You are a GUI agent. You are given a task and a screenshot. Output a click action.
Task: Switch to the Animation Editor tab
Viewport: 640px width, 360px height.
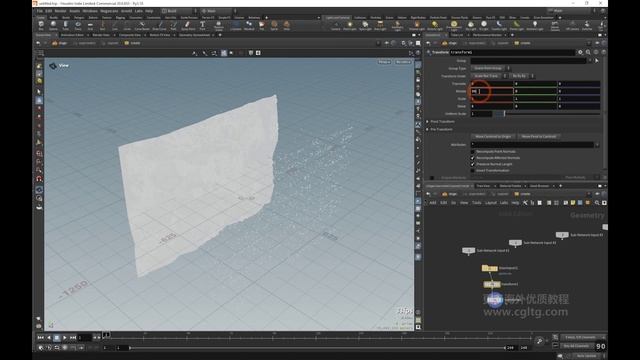point(72,35)
